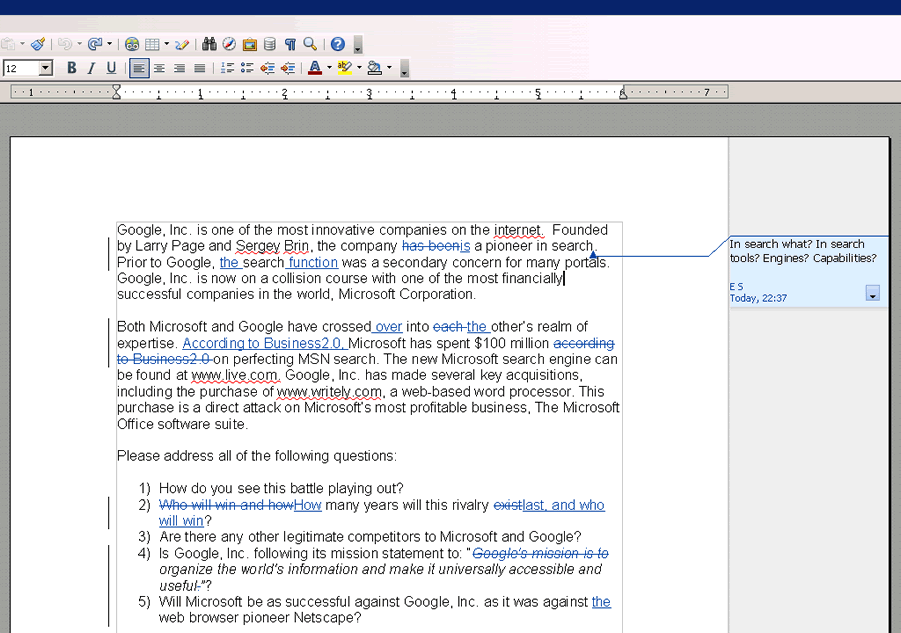Show the Draw Functions pencil icon
Screen dimensions: 901x633
tap(182, 44)
